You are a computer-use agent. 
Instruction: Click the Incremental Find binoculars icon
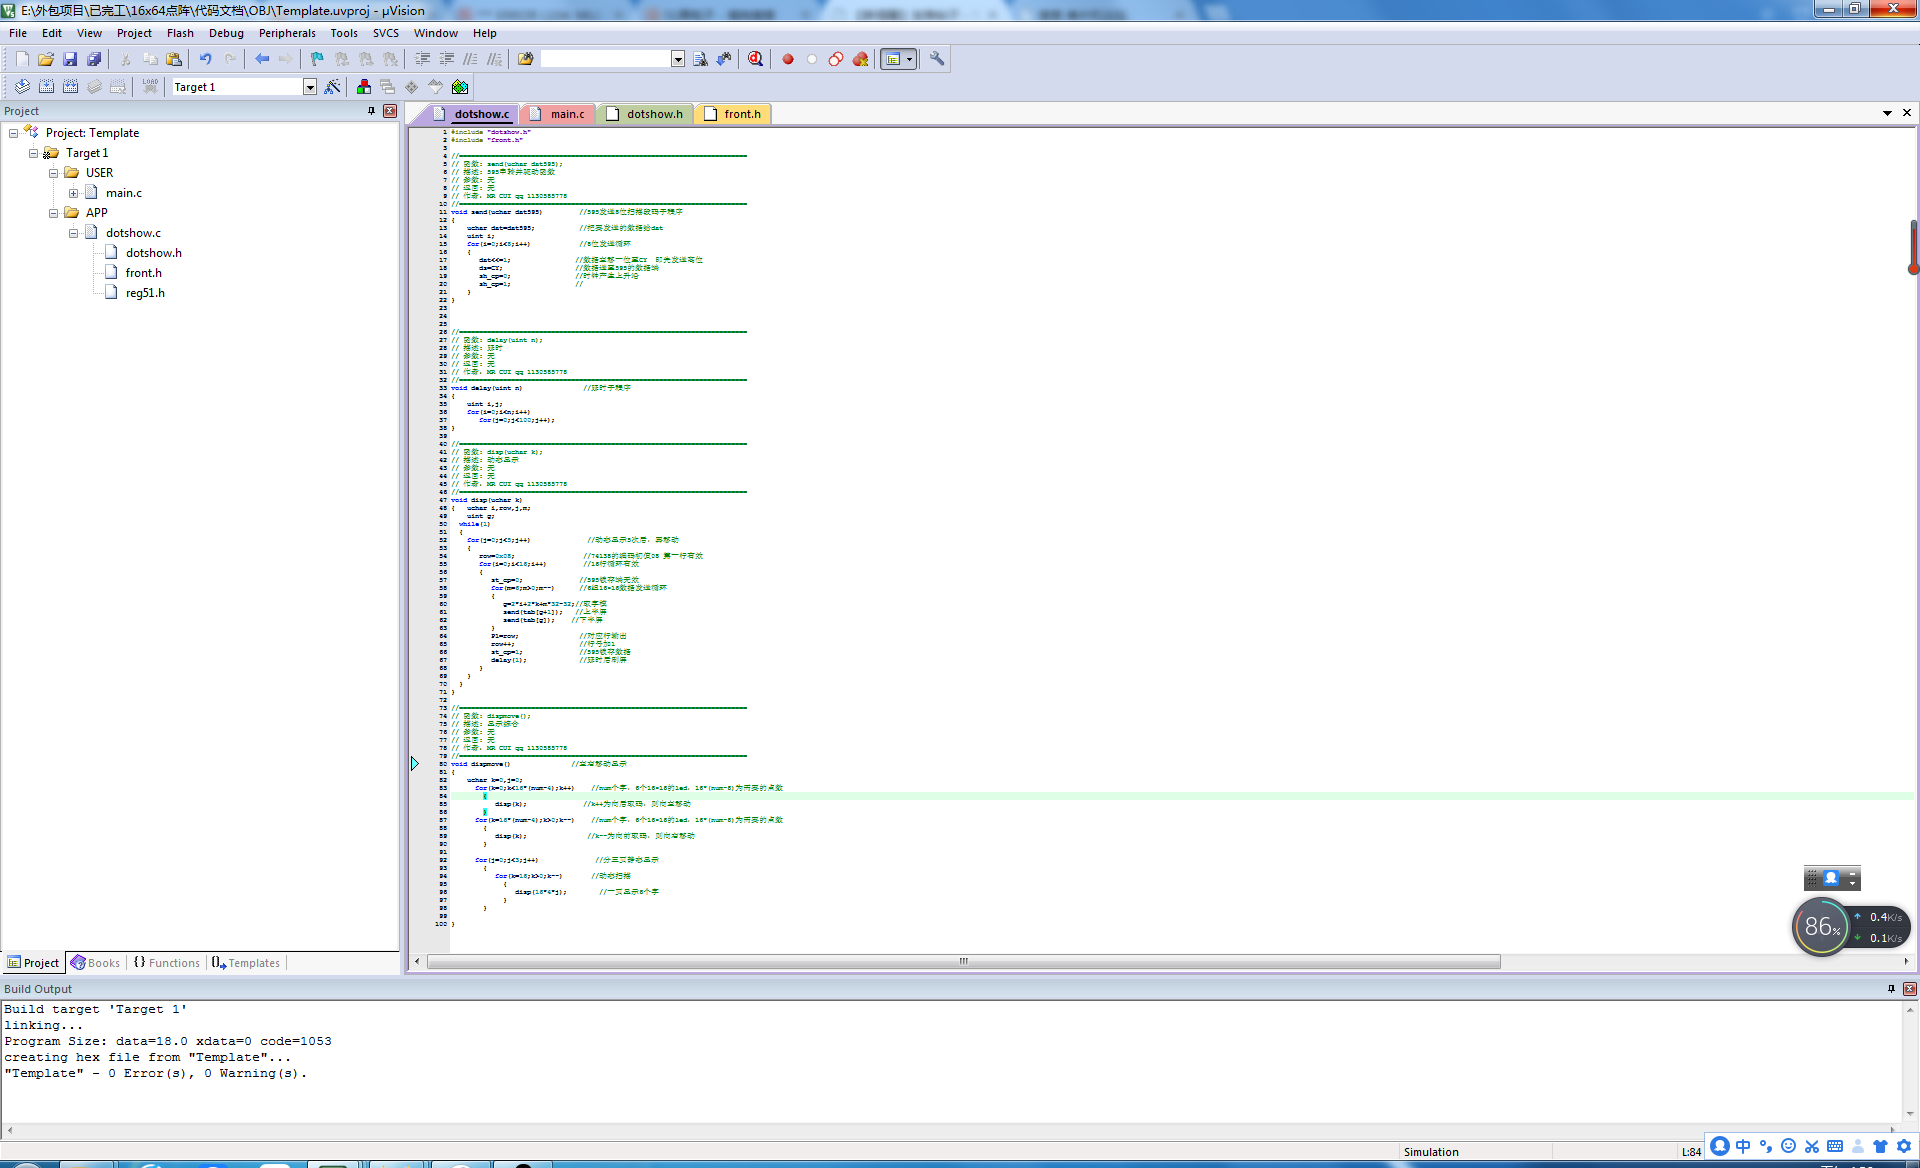(x=724, y=59)
